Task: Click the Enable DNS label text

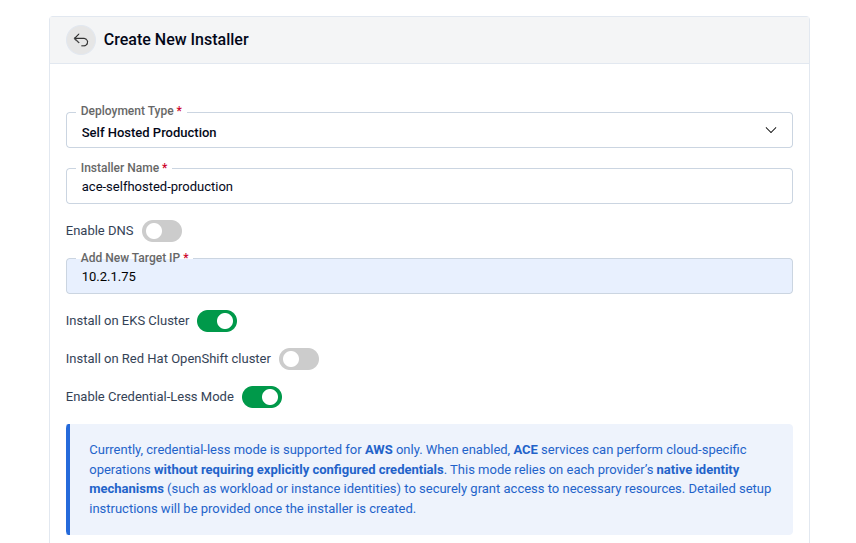Action: point(100,231)
